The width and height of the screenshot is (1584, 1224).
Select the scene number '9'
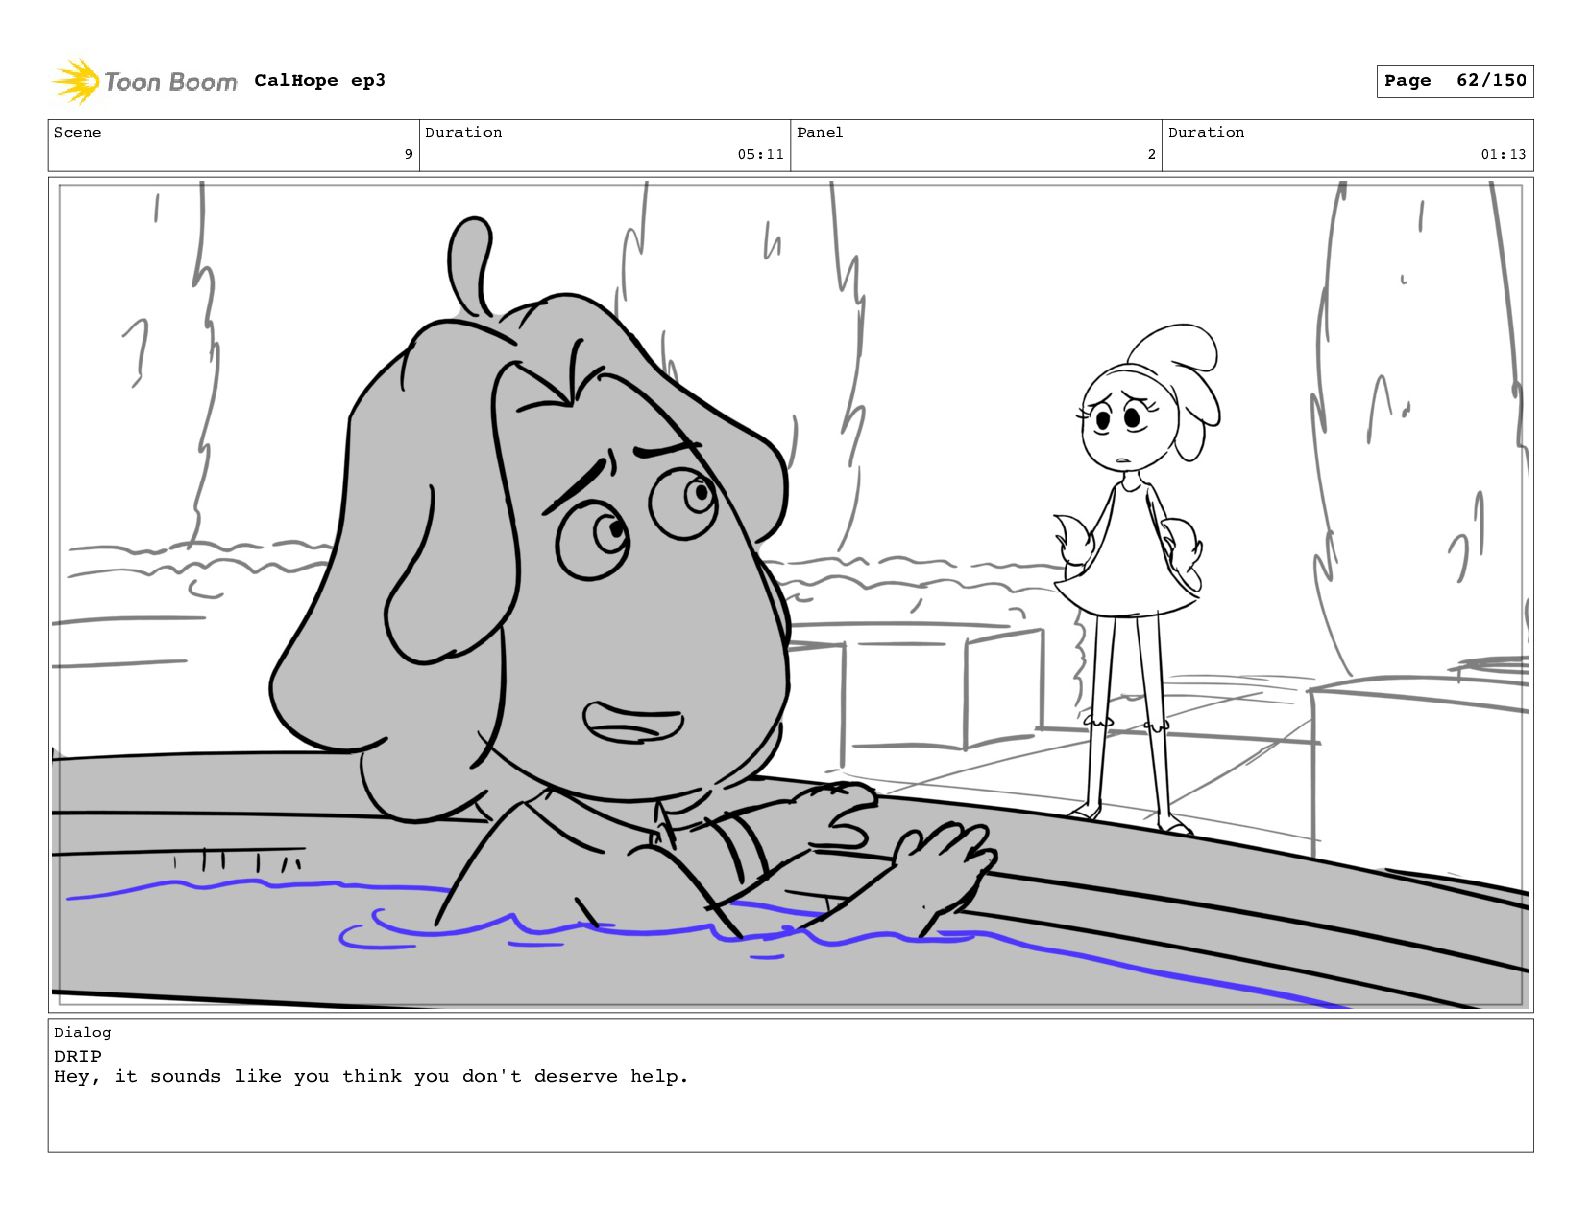(x=408, y=154)
